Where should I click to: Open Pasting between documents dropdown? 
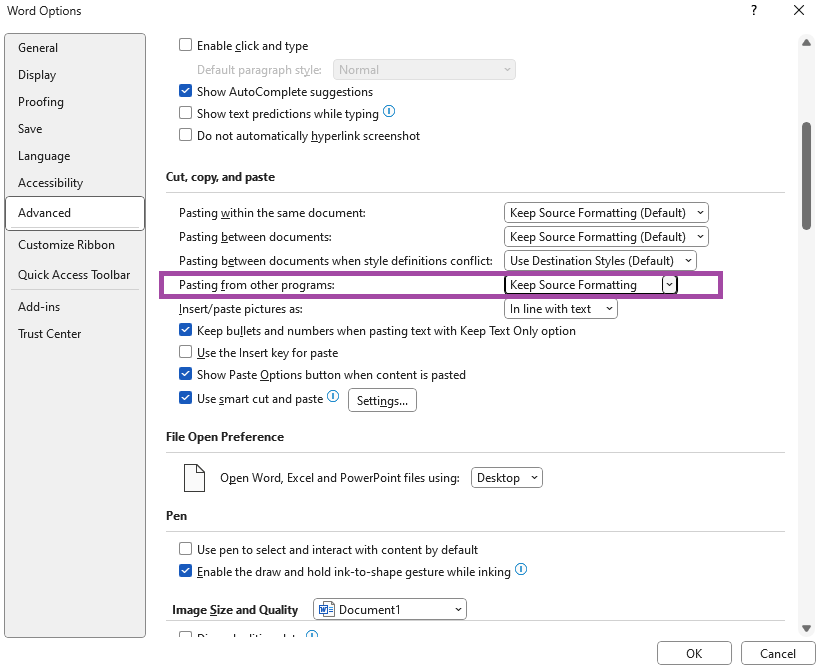[x=606, y=237]
